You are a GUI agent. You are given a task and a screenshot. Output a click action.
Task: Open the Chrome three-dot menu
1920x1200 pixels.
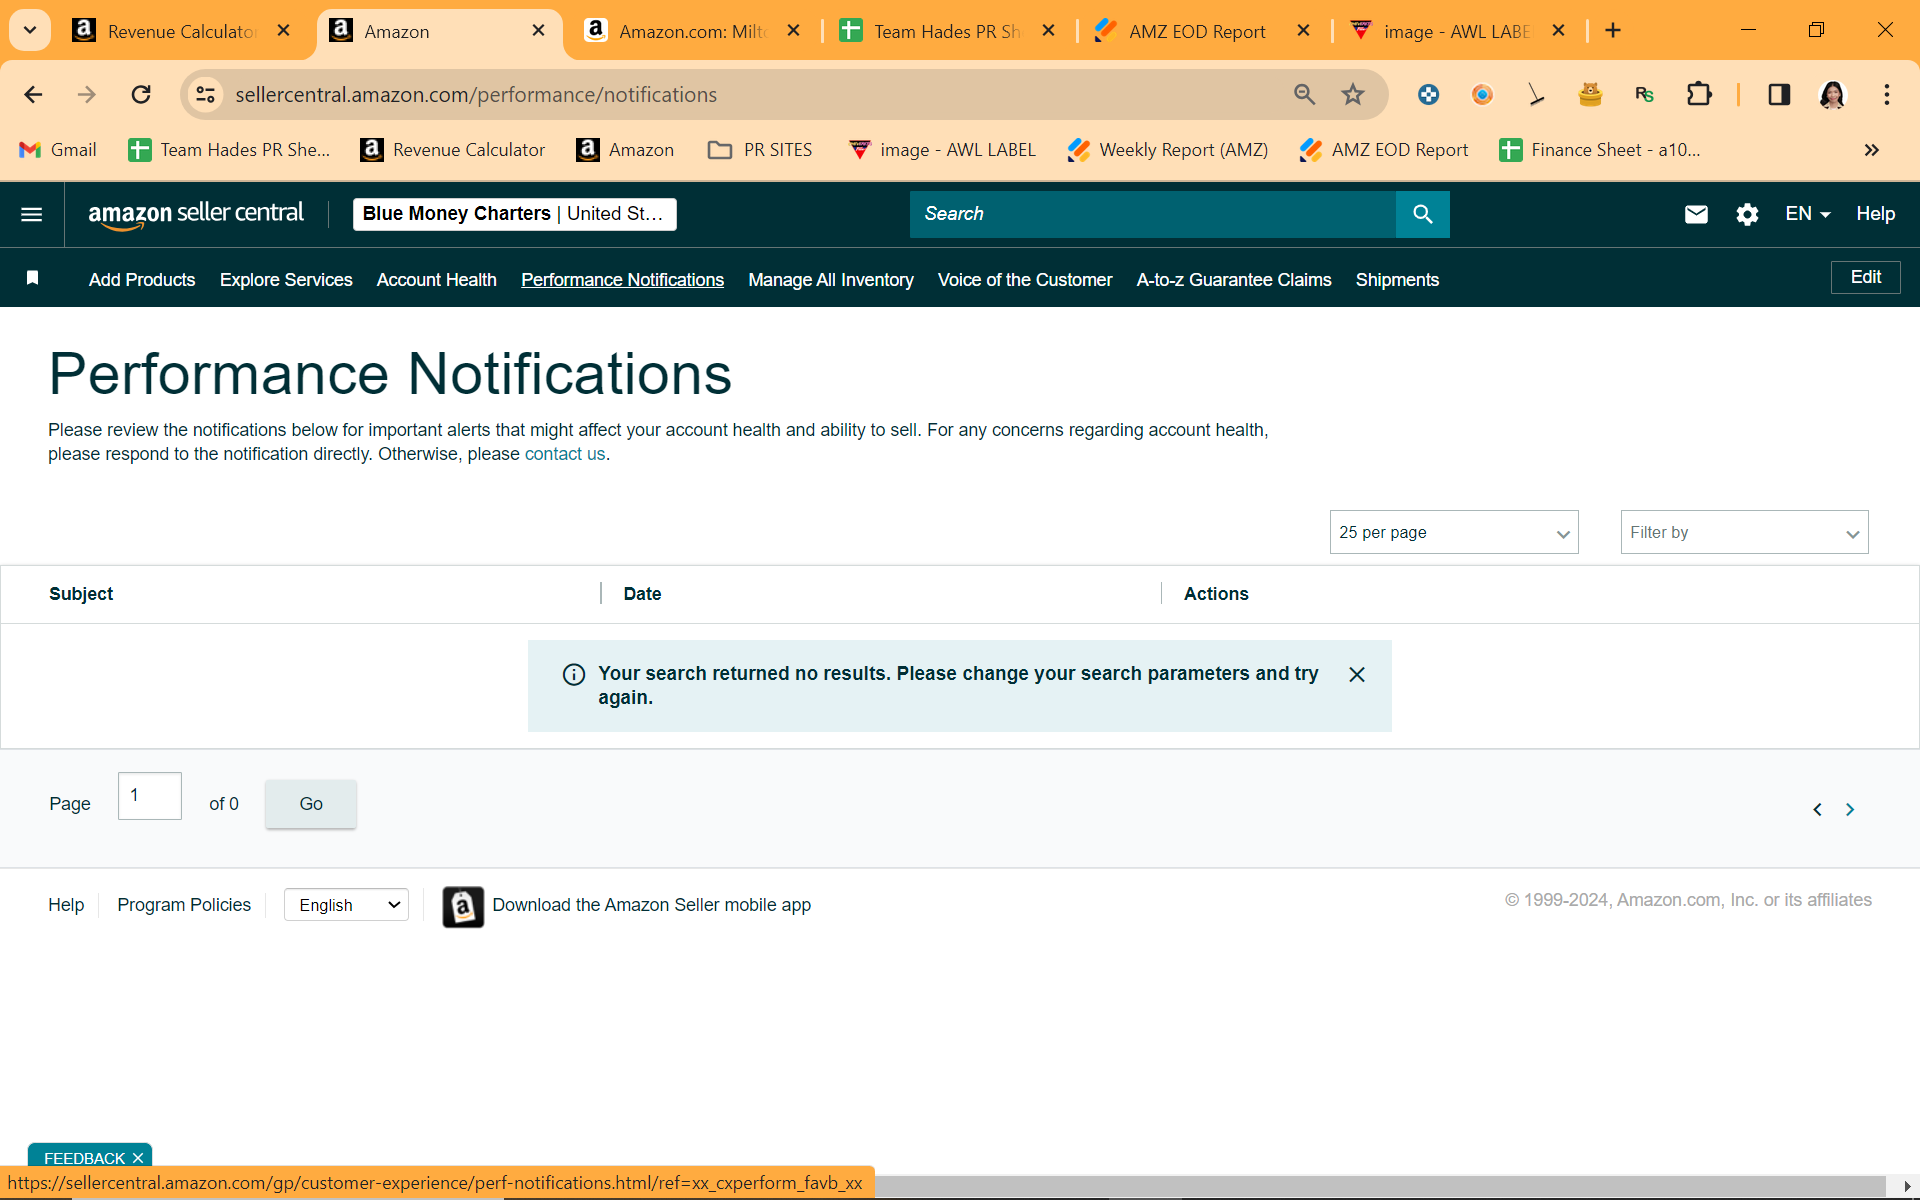point(1887,95)
